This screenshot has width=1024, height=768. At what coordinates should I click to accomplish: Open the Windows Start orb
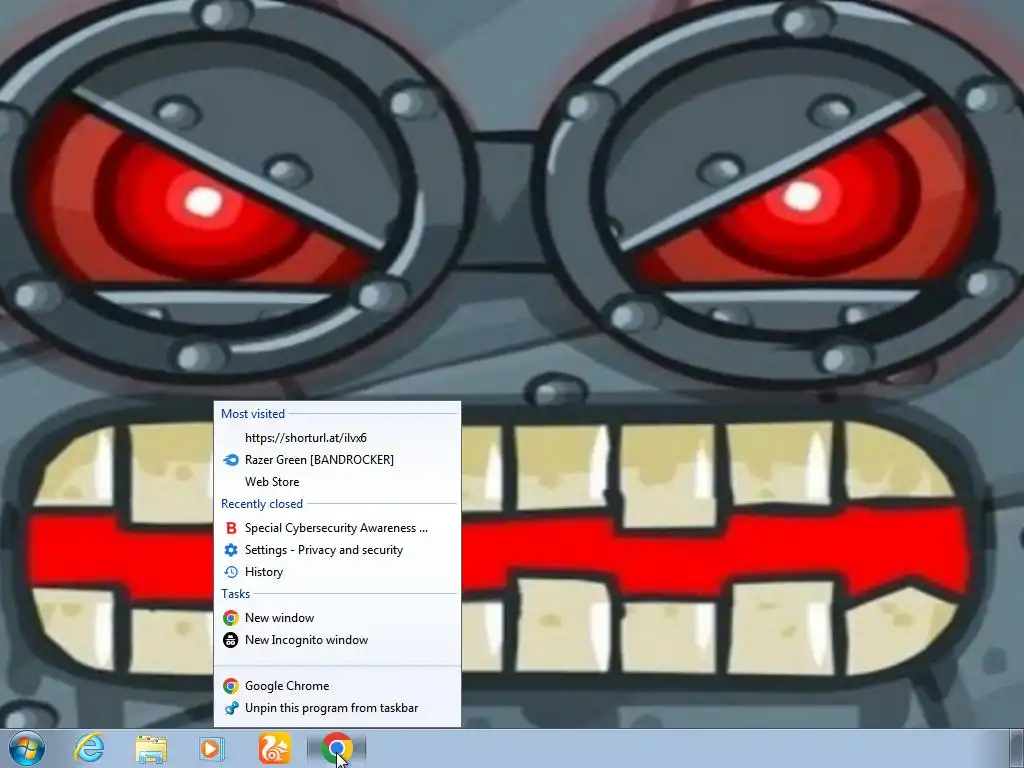point(27,748)
